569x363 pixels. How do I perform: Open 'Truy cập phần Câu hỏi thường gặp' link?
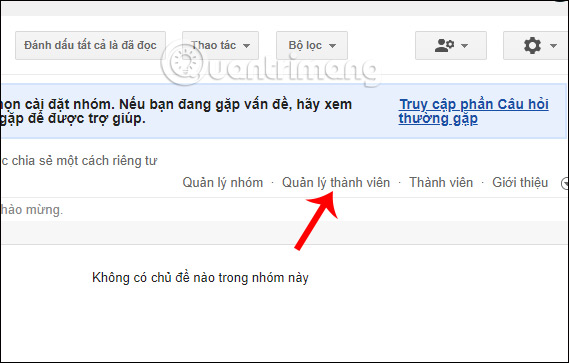click(x=474, y=111)
